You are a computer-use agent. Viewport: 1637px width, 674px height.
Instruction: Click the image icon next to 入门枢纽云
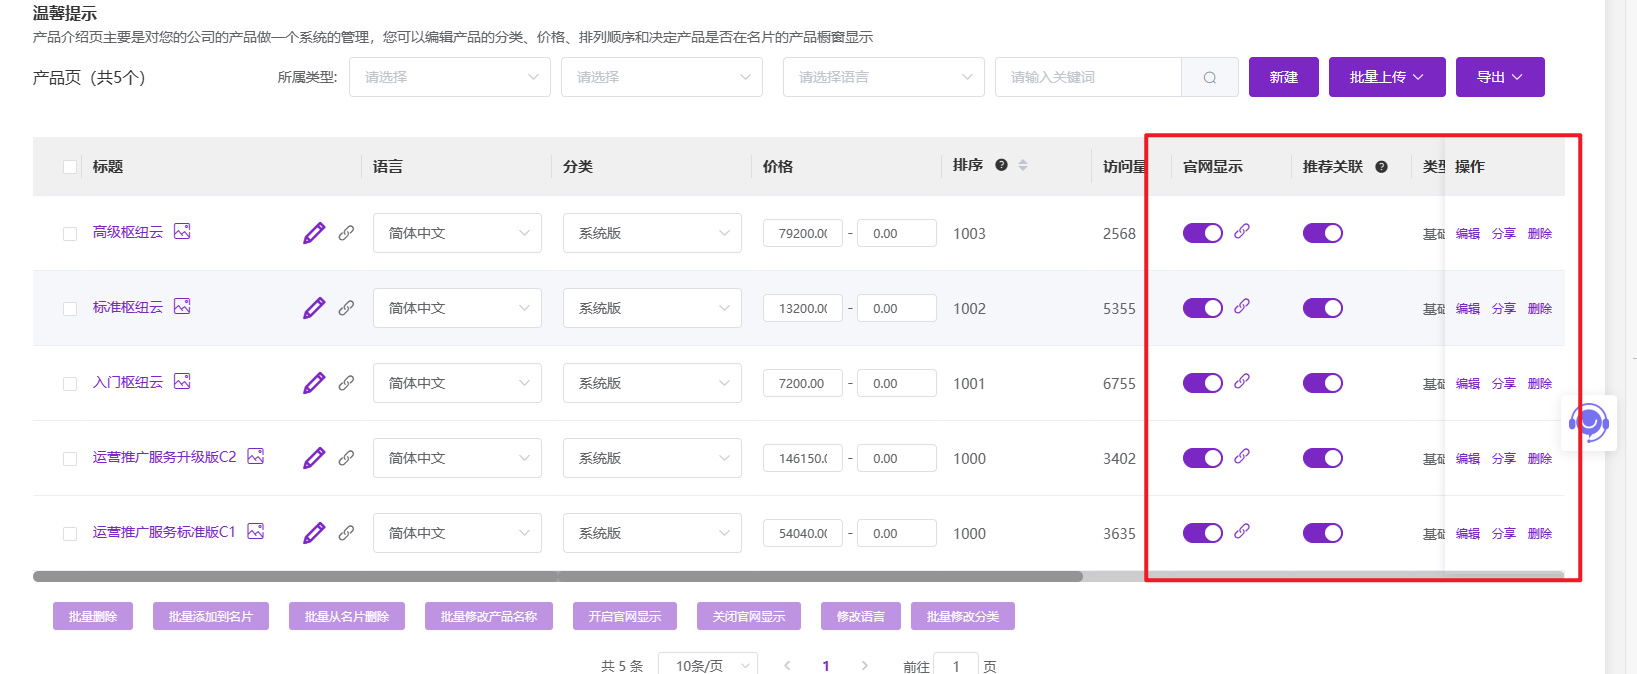pyautogui.click(x=182, y=382)
